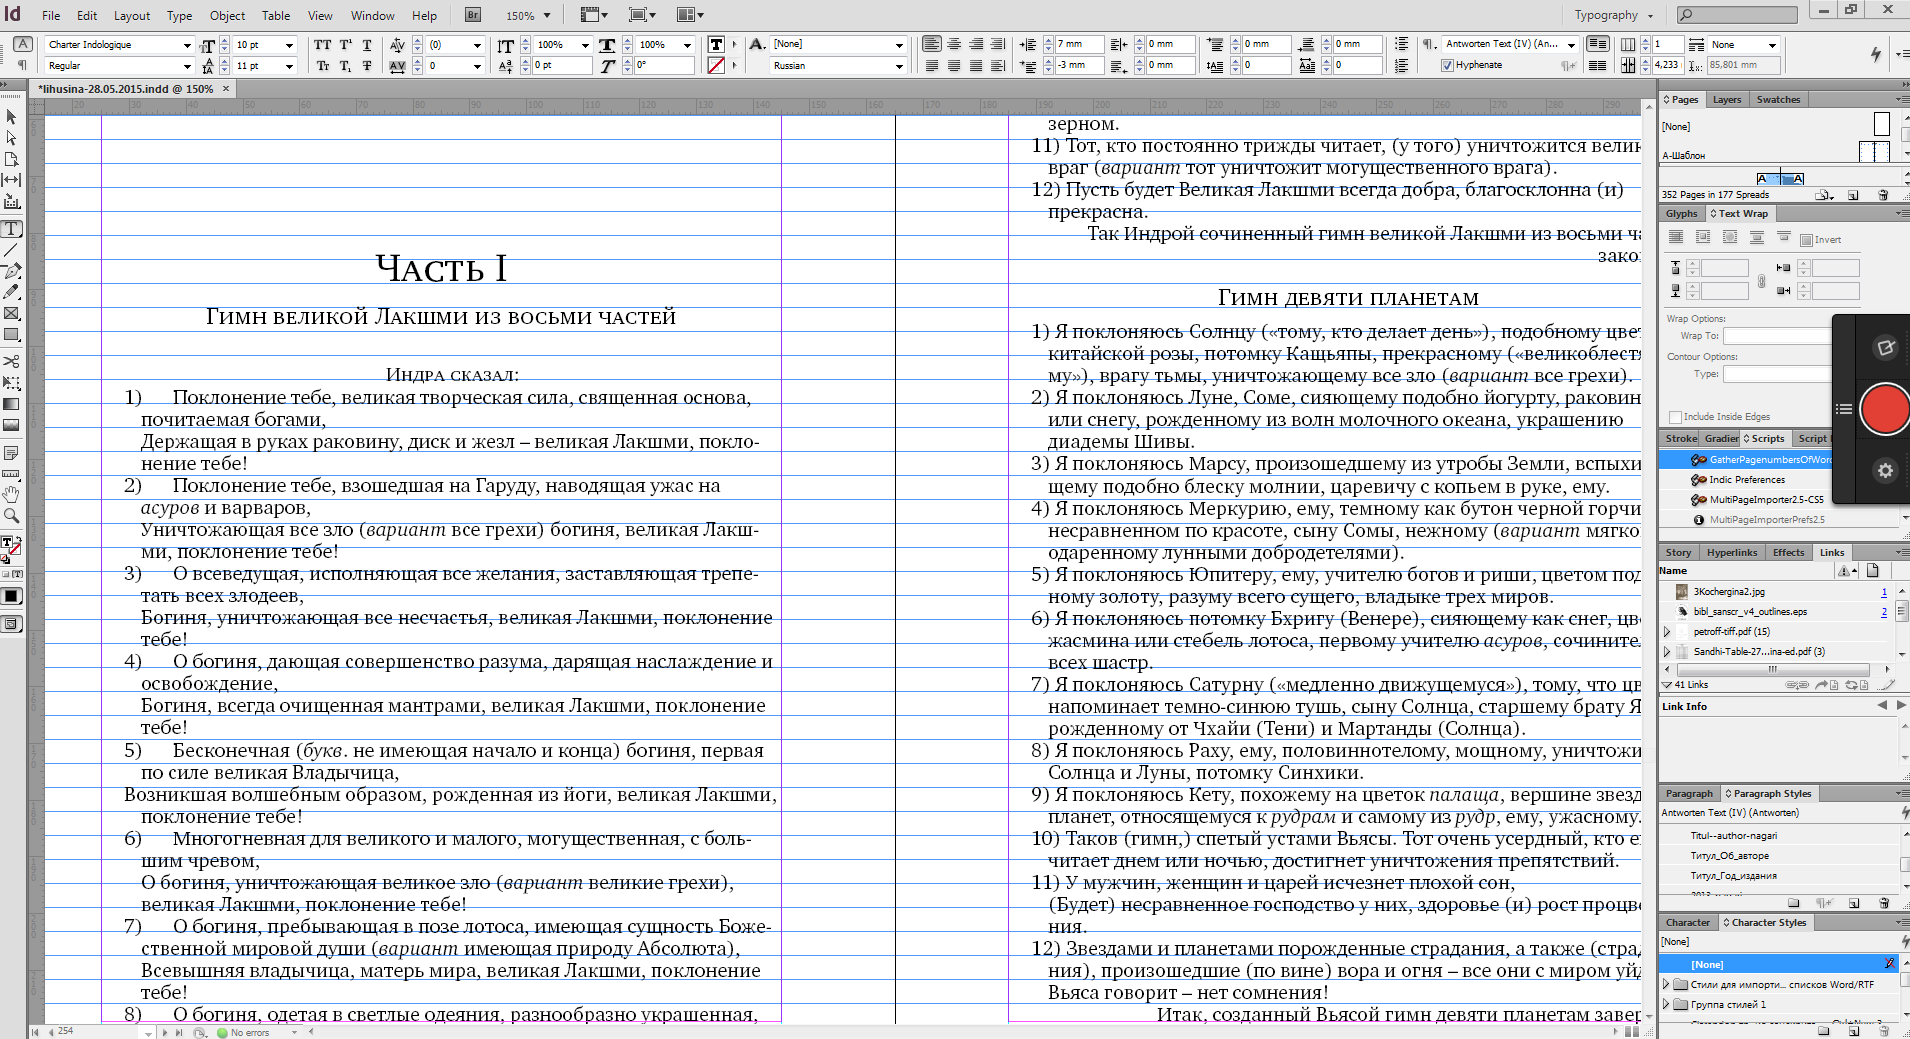
Task: Switch to the Glyphs tab
Action: coord(1681,214)
